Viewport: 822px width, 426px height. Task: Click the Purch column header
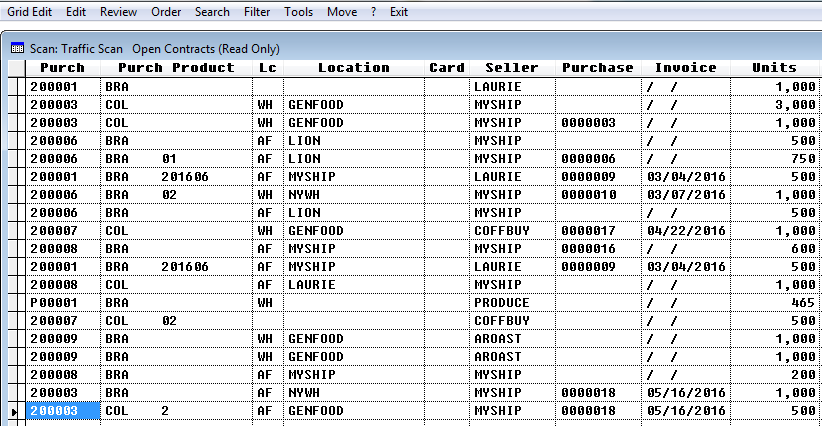click(x=62, y=68)
